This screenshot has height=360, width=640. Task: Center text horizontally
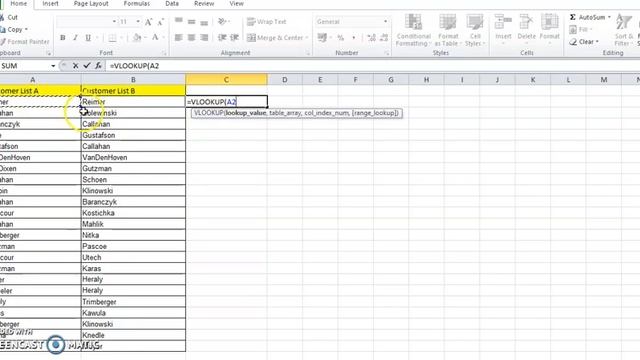[x=191, y=38]
